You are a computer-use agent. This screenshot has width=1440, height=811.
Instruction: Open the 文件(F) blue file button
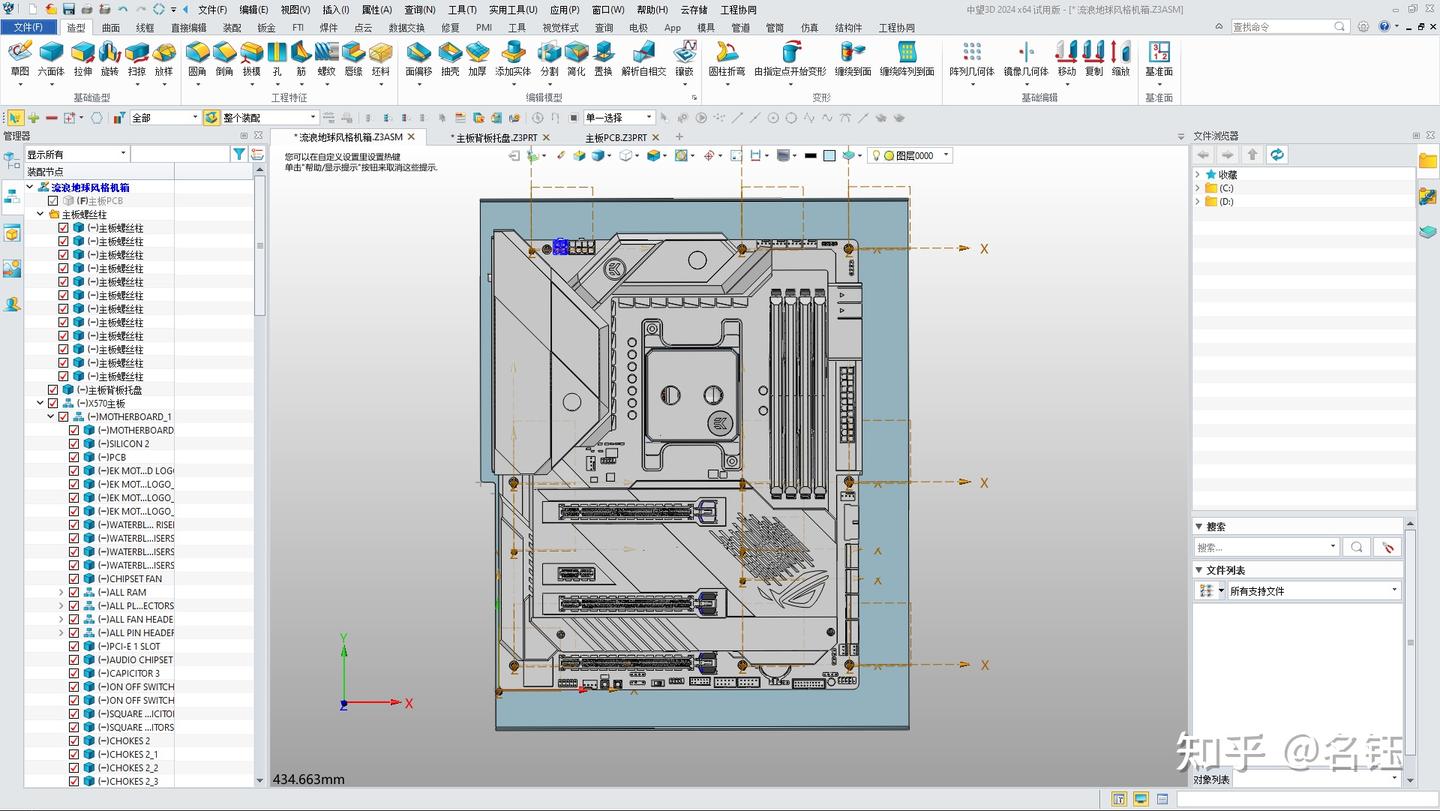(x=29, y=27)
